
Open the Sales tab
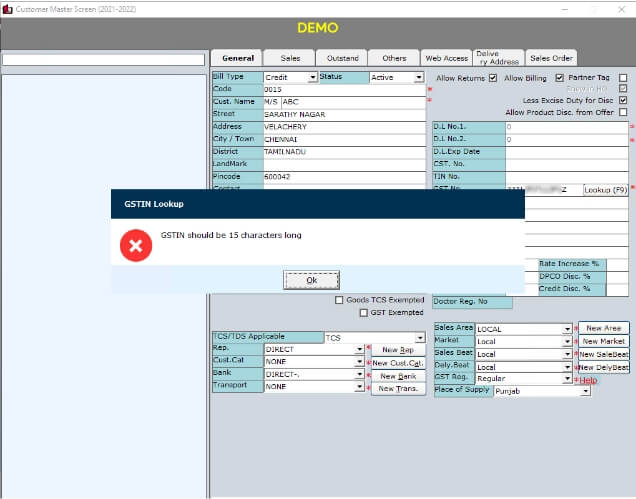[x=290, y=58]
